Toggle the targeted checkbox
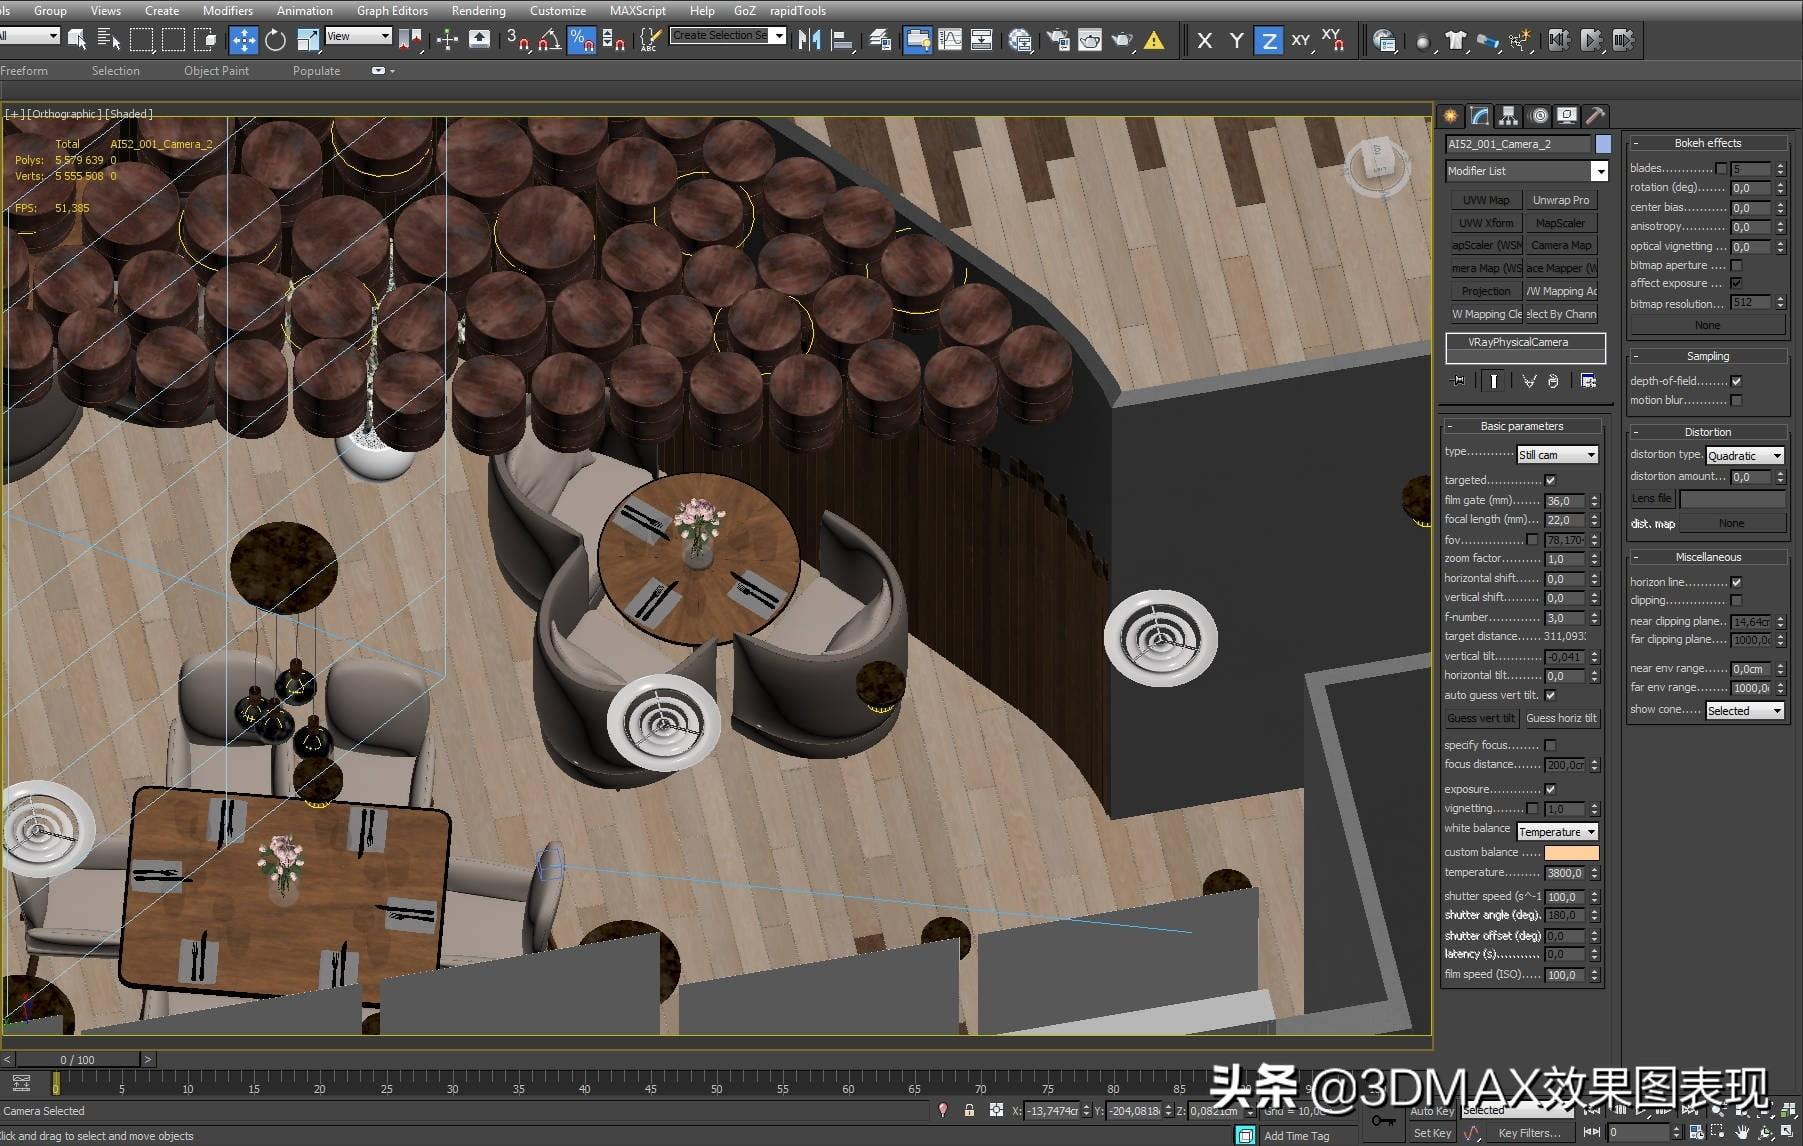Screen dimensions: 1803x1146 1550,481
